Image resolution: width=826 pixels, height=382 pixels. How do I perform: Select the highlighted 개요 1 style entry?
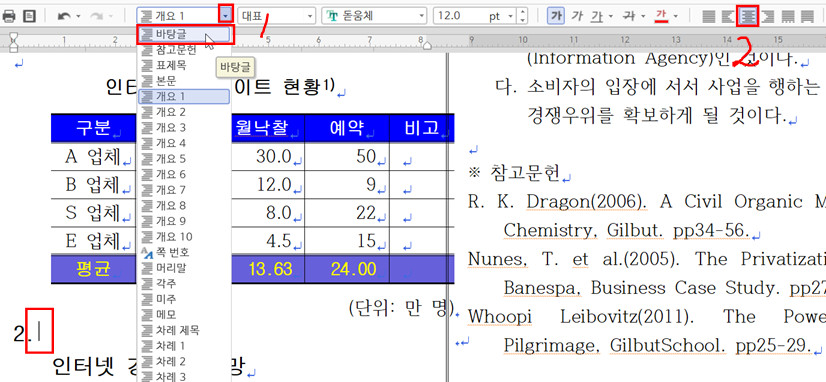184,96
